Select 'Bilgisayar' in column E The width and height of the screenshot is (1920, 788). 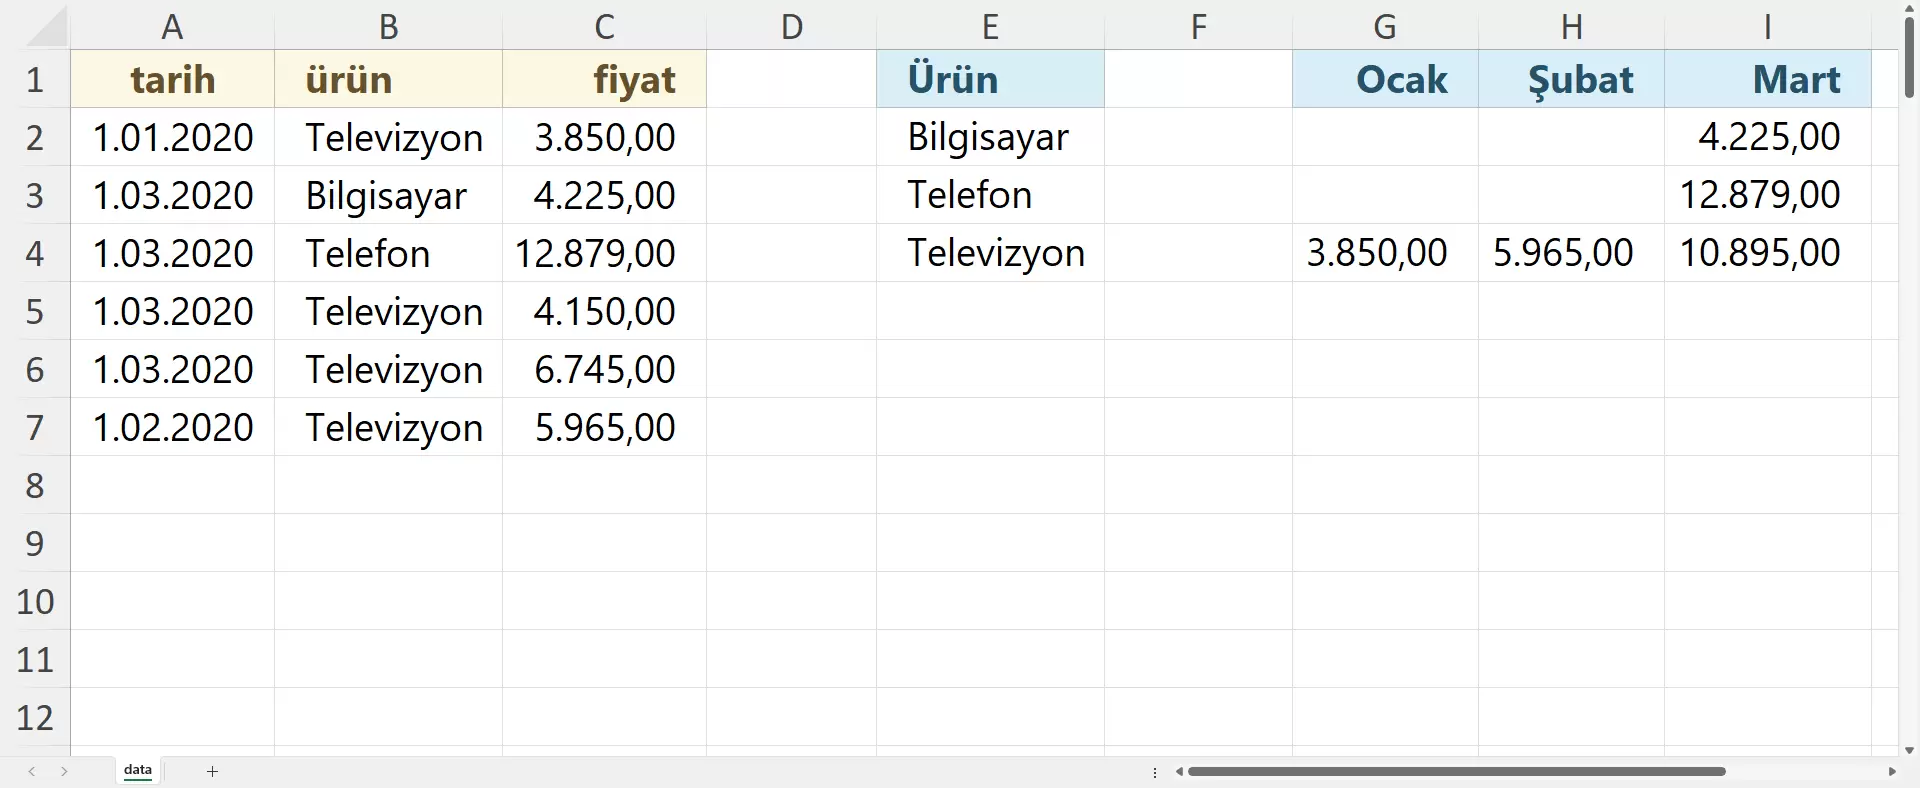pyautogui.click(x=990, y=137)
